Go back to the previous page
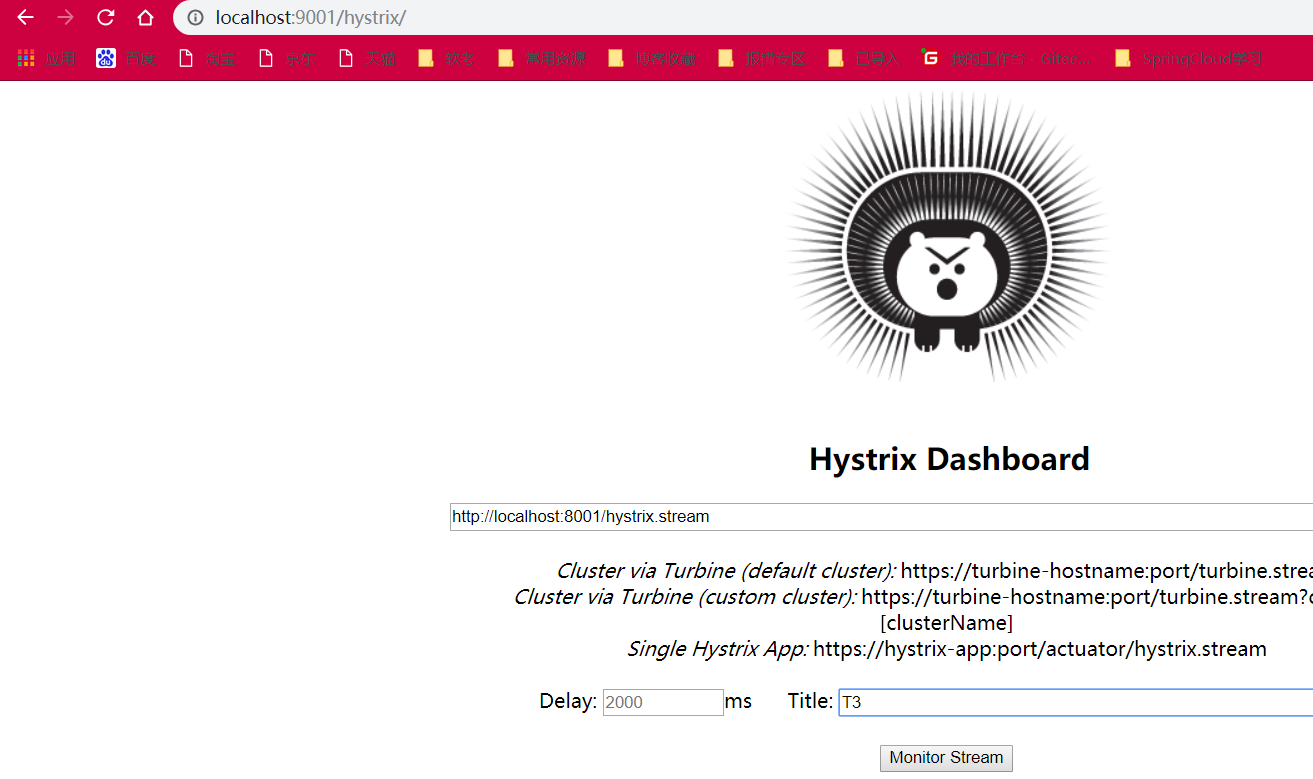1313x779 pixels. [26, 17]
